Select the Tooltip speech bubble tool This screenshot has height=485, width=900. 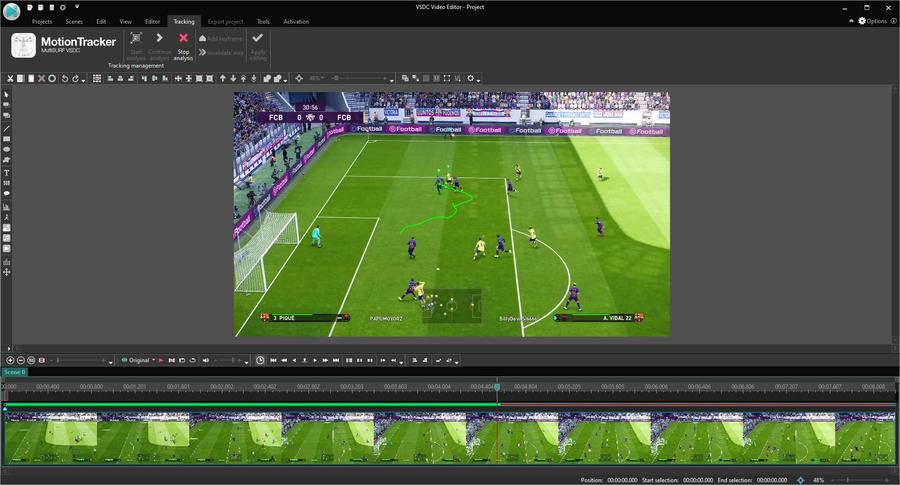6,193
